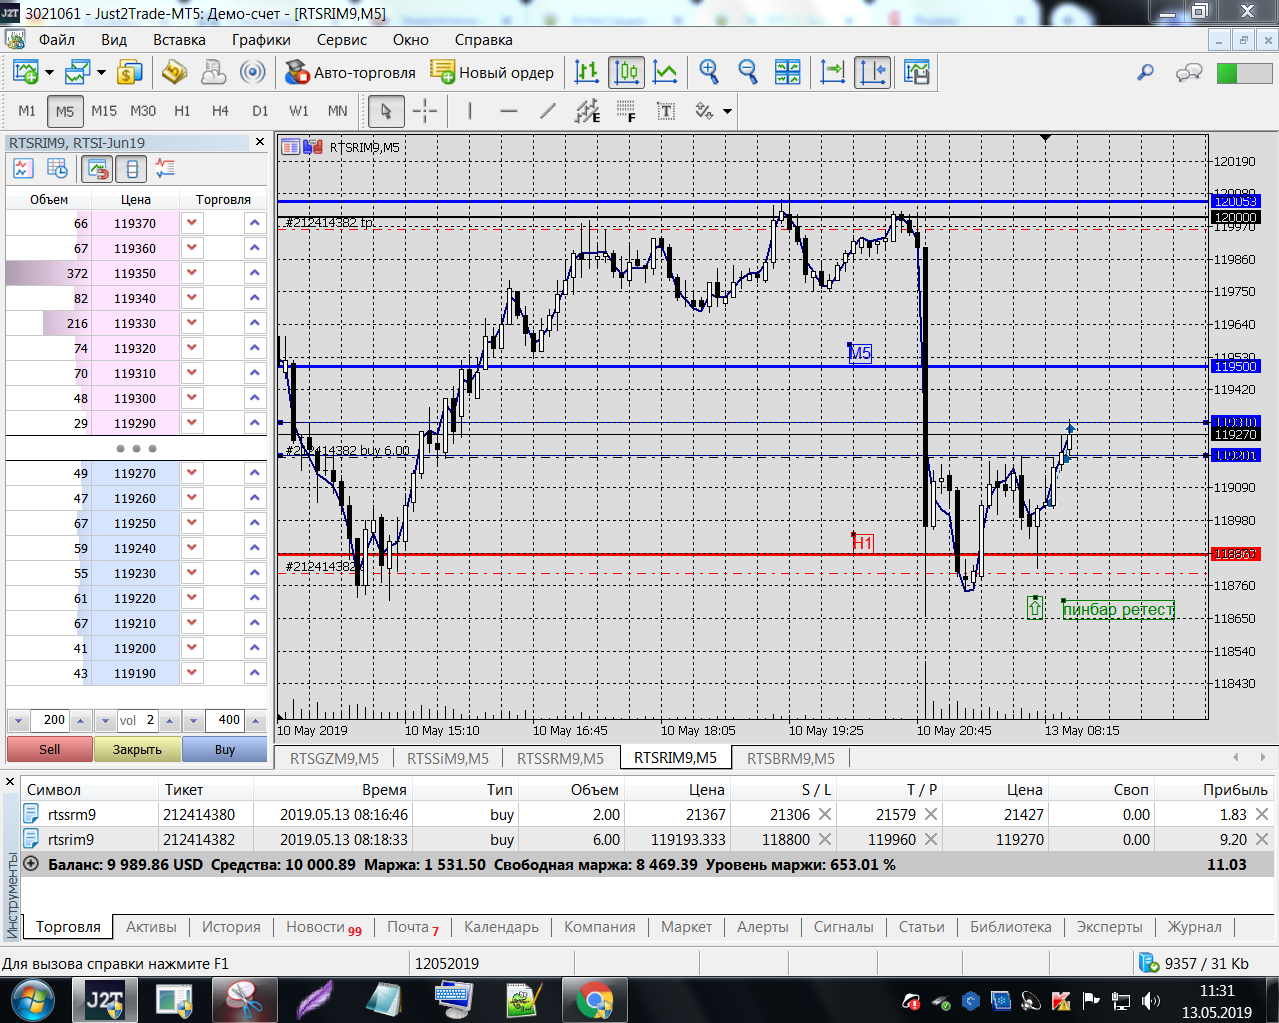Screen dimensions: 1279x1023
Task: Select the H1 timeframe
Action: coord(182,111)
